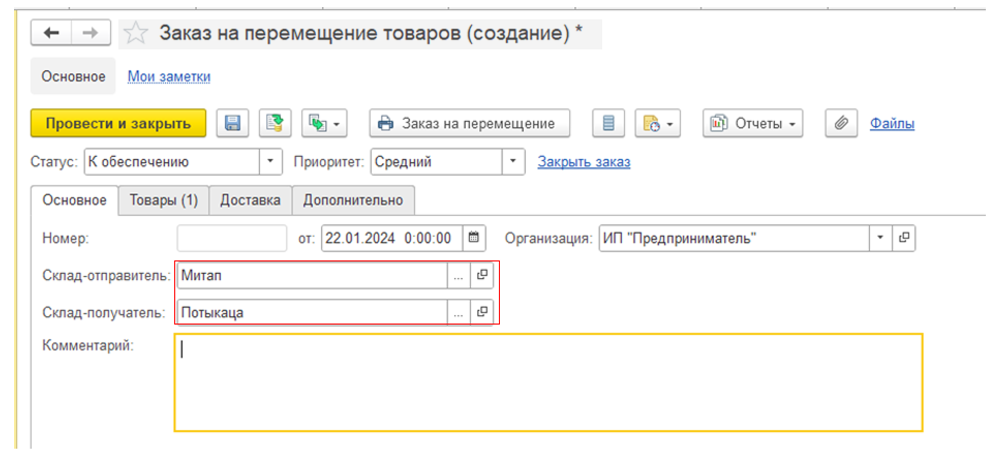Screen dimensions: 1005x456
Task: Choose Склад-отправитель via ellipsis button
Action: point(458,276)
